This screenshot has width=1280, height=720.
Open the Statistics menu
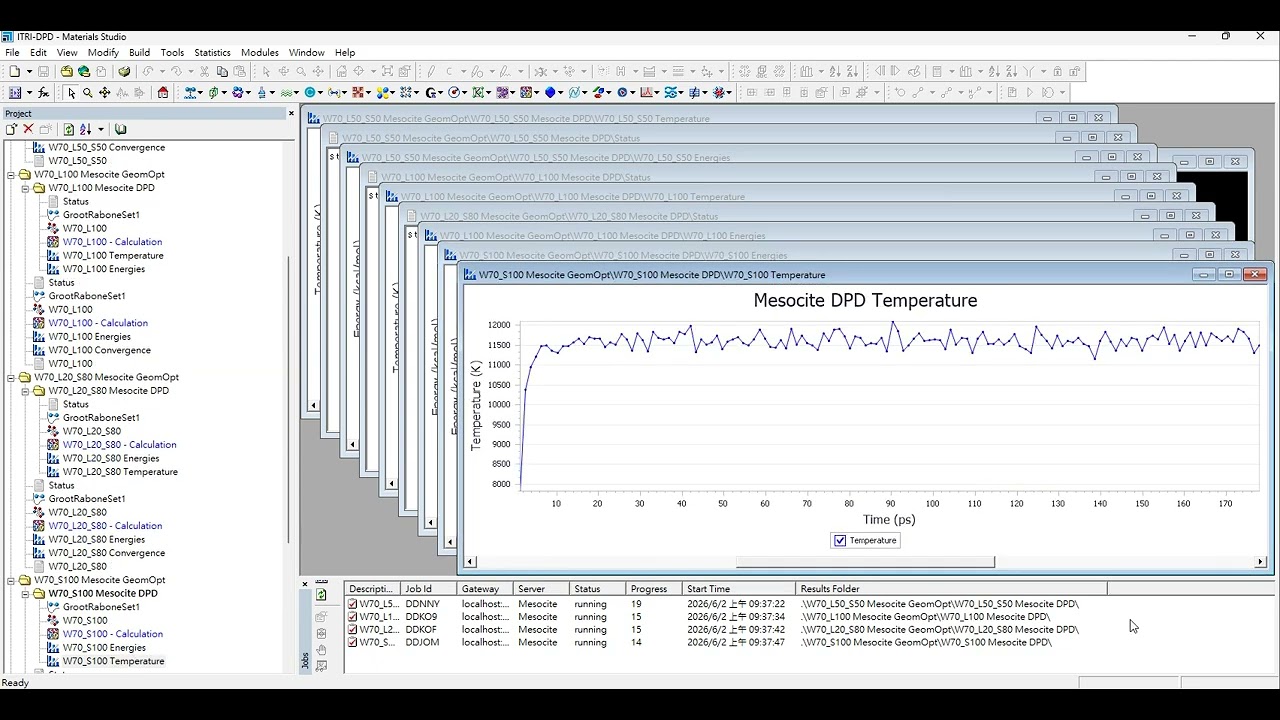click(212, 52)
